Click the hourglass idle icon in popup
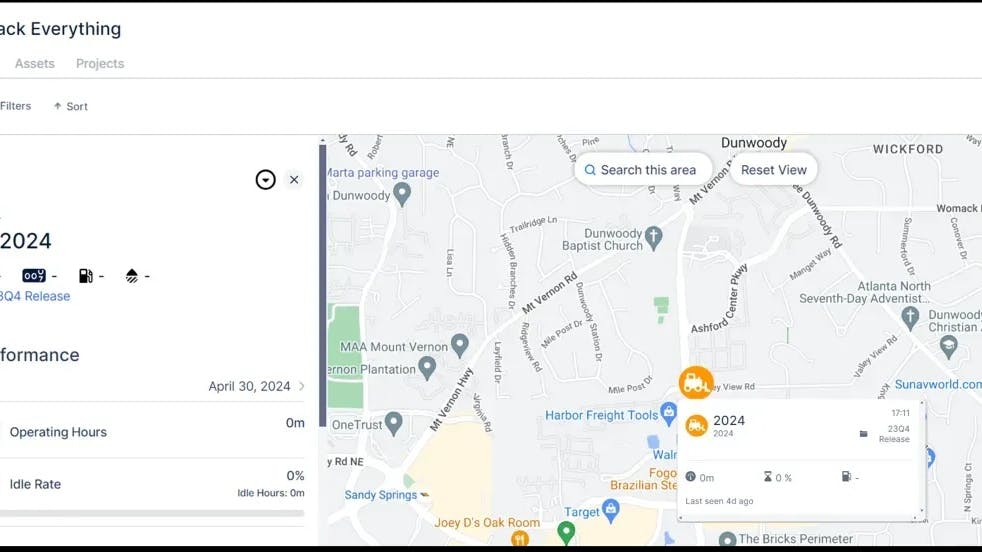The width and height of the screenshot is (982, 552). tap(768, 477)
